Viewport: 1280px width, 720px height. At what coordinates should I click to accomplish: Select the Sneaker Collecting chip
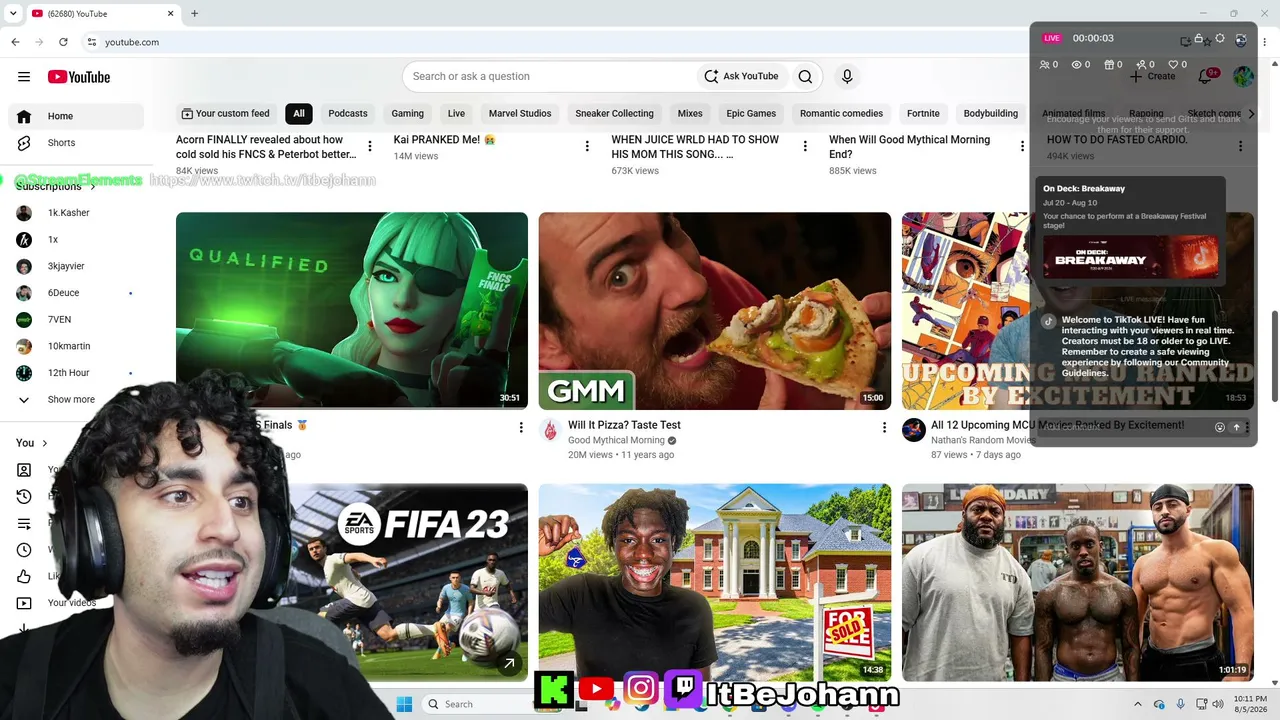click(x=614, y=114)
